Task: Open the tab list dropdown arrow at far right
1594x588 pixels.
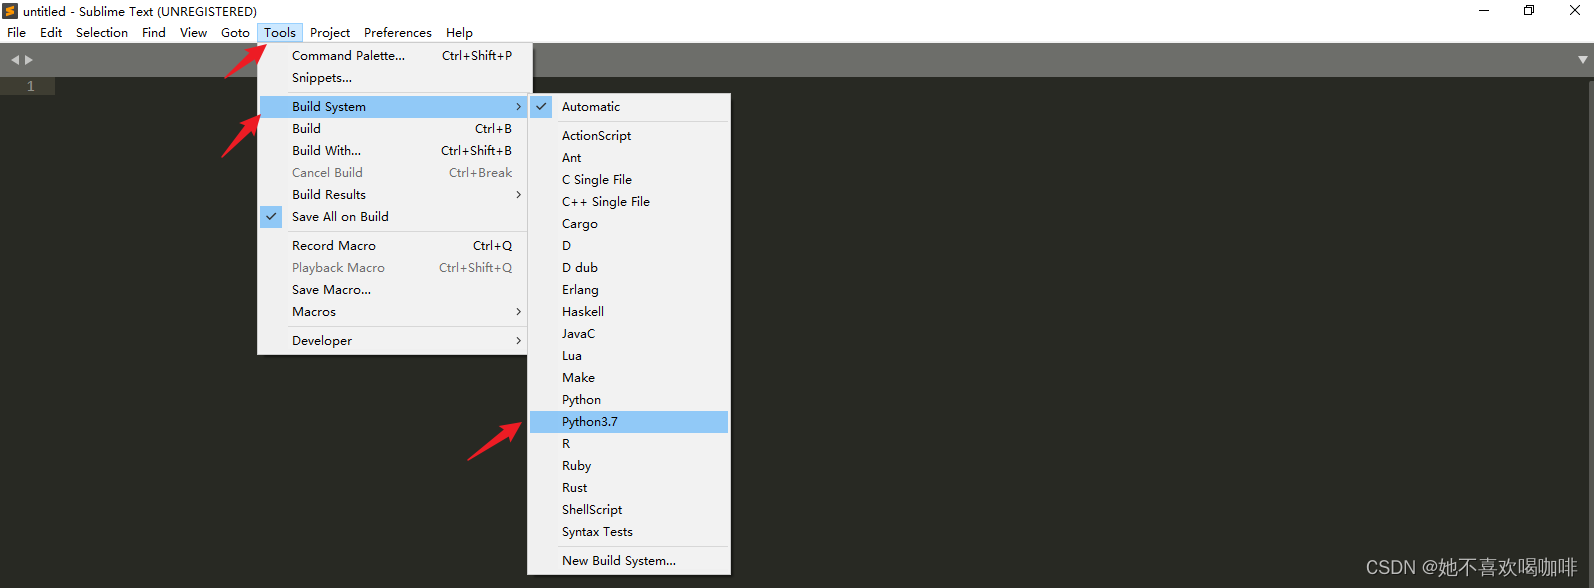Action: pos(1582,60)
